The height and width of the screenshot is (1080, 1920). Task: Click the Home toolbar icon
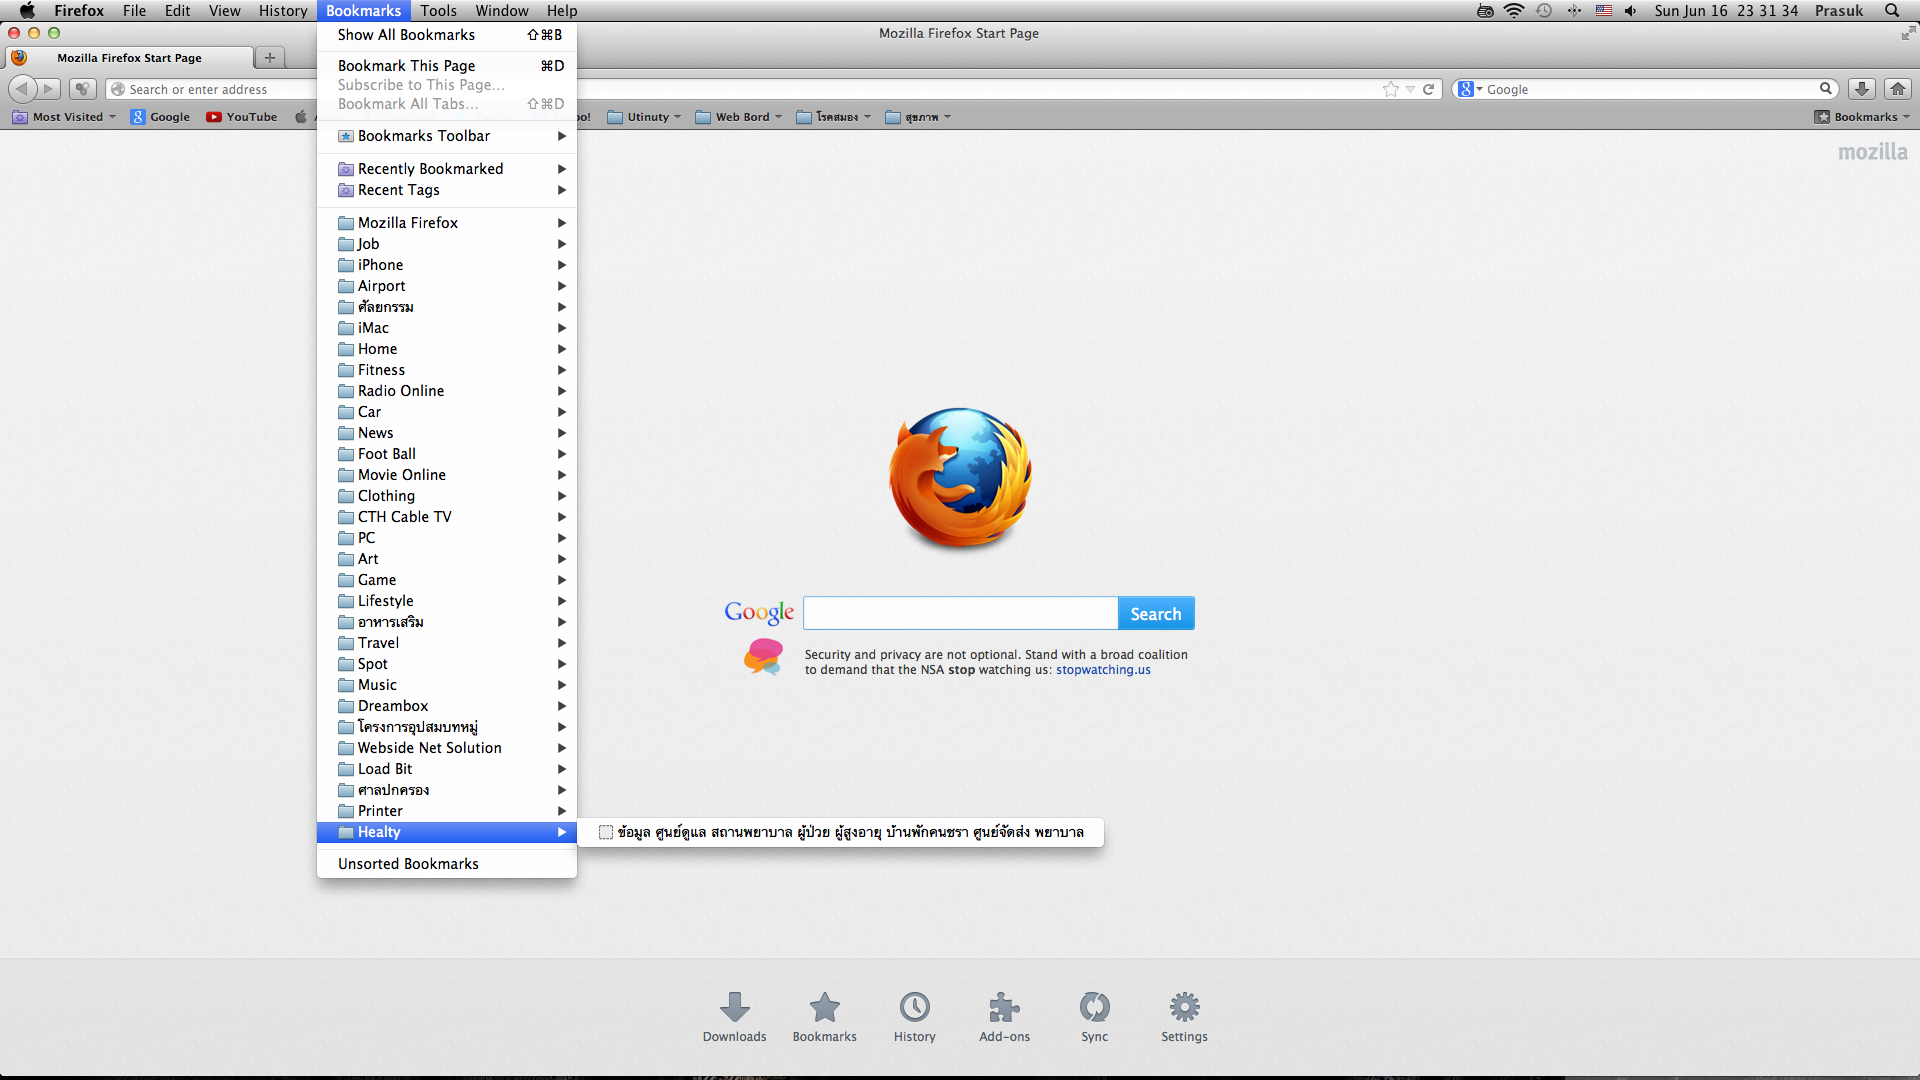pos(1897,89)
